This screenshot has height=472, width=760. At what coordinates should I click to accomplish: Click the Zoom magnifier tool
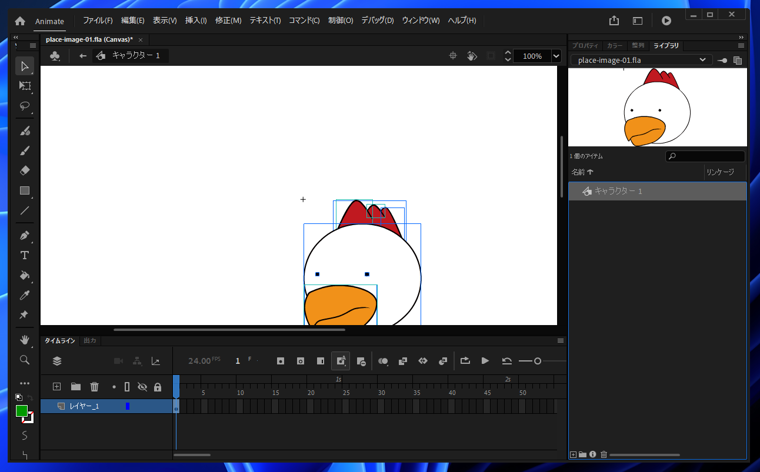pyautogui.click(x=25, y=360)
